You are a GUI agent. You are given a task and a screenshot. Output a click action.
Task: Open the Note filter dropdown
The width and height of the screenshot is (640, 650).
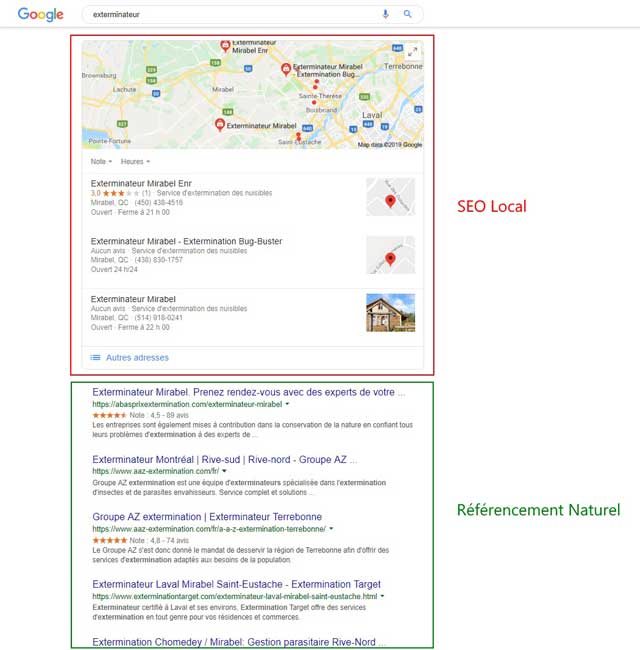click(x=101, y=161)
